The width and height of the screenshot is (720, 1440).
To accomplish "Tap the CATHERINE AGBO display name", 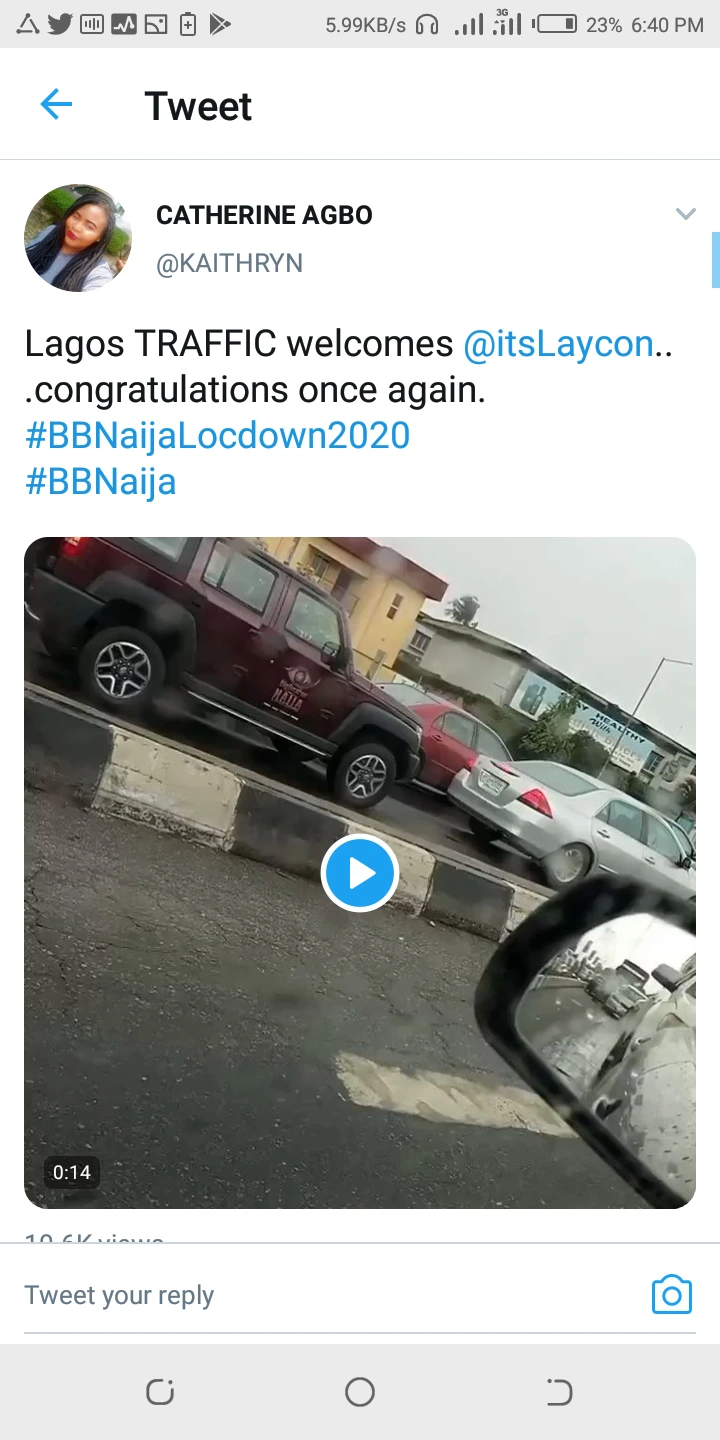I will [x=264, y=215].
